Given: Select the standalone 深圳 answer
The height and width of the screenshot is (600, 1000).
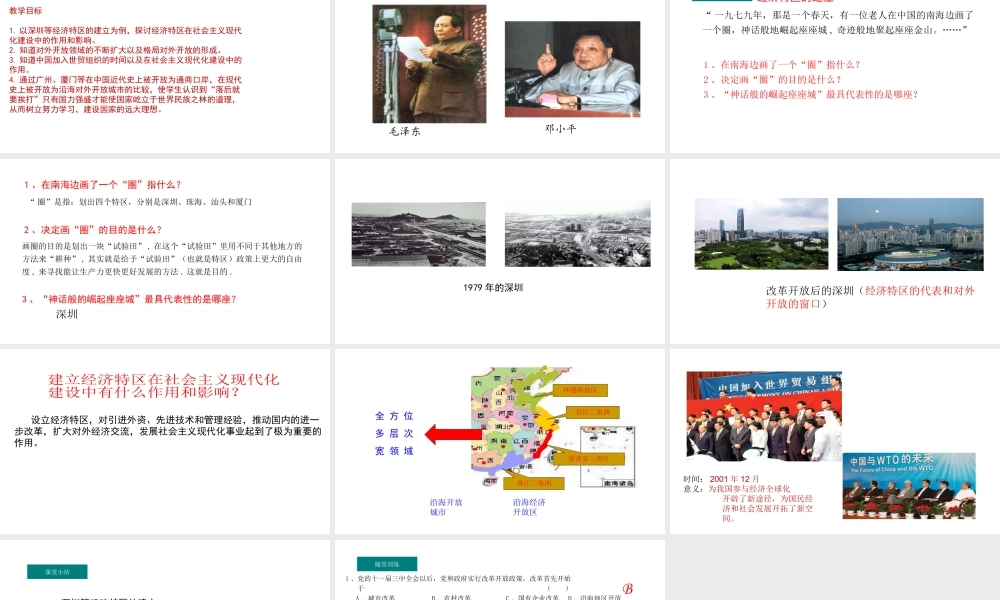Looking at the screenshot, I should click(67, 314).
